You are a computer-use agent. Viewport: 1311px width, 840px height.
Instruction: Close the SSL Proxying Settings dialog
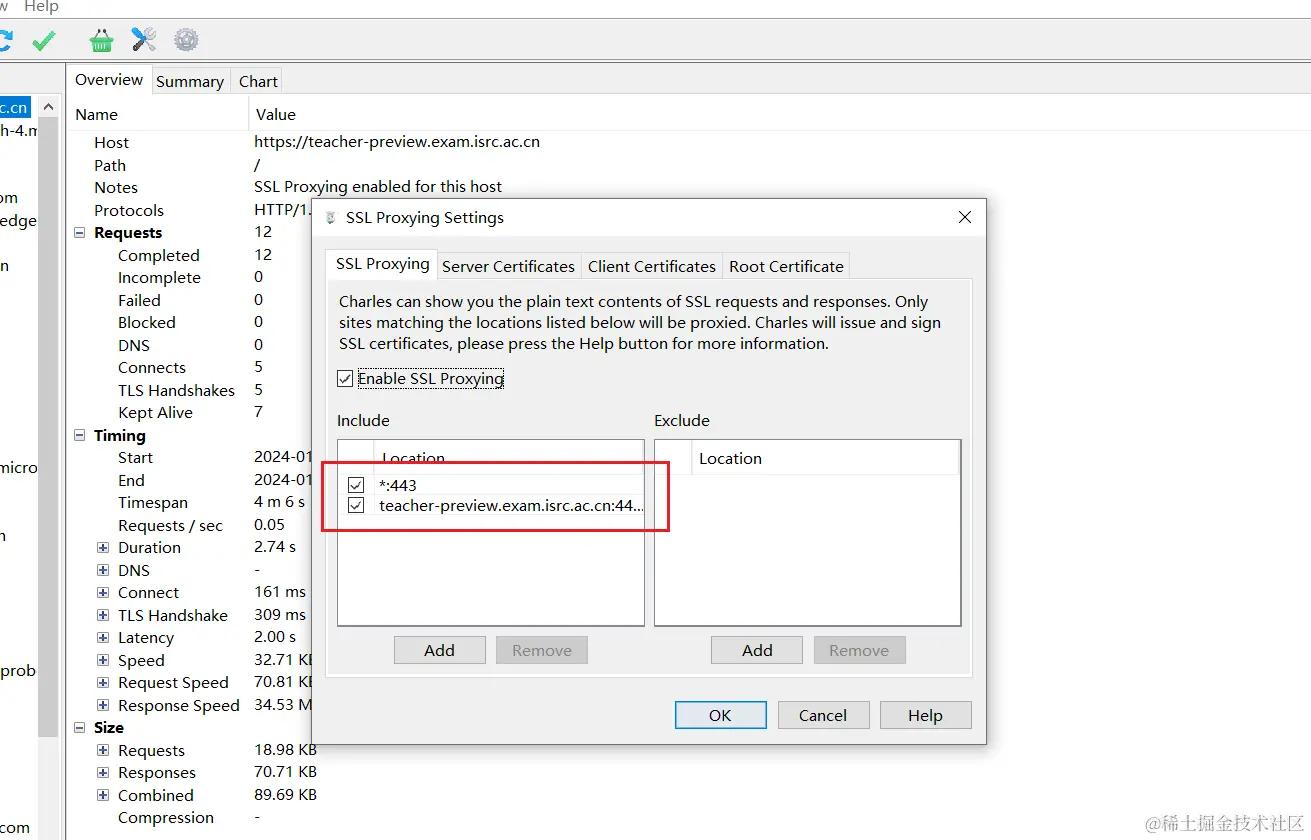point(964,217)
